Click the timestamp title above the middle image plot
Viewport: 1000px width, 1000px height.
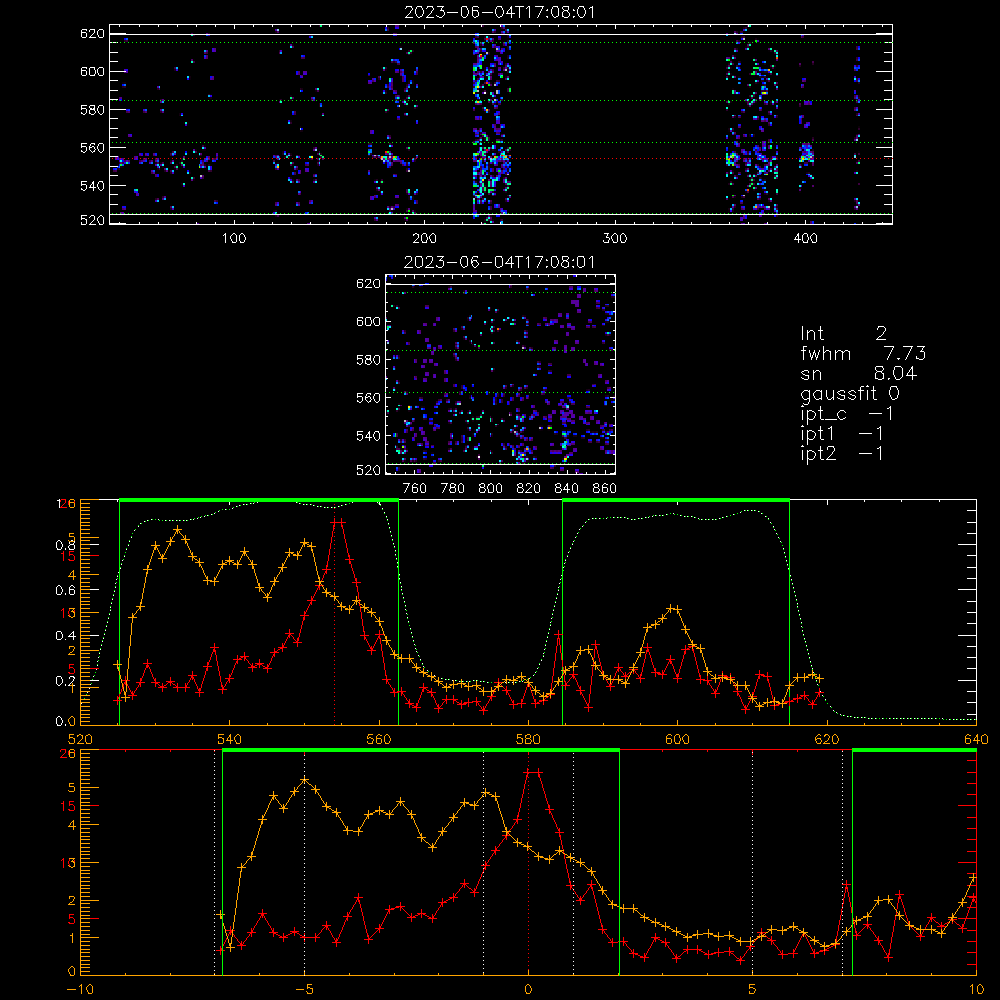click(x=500, y=262)
